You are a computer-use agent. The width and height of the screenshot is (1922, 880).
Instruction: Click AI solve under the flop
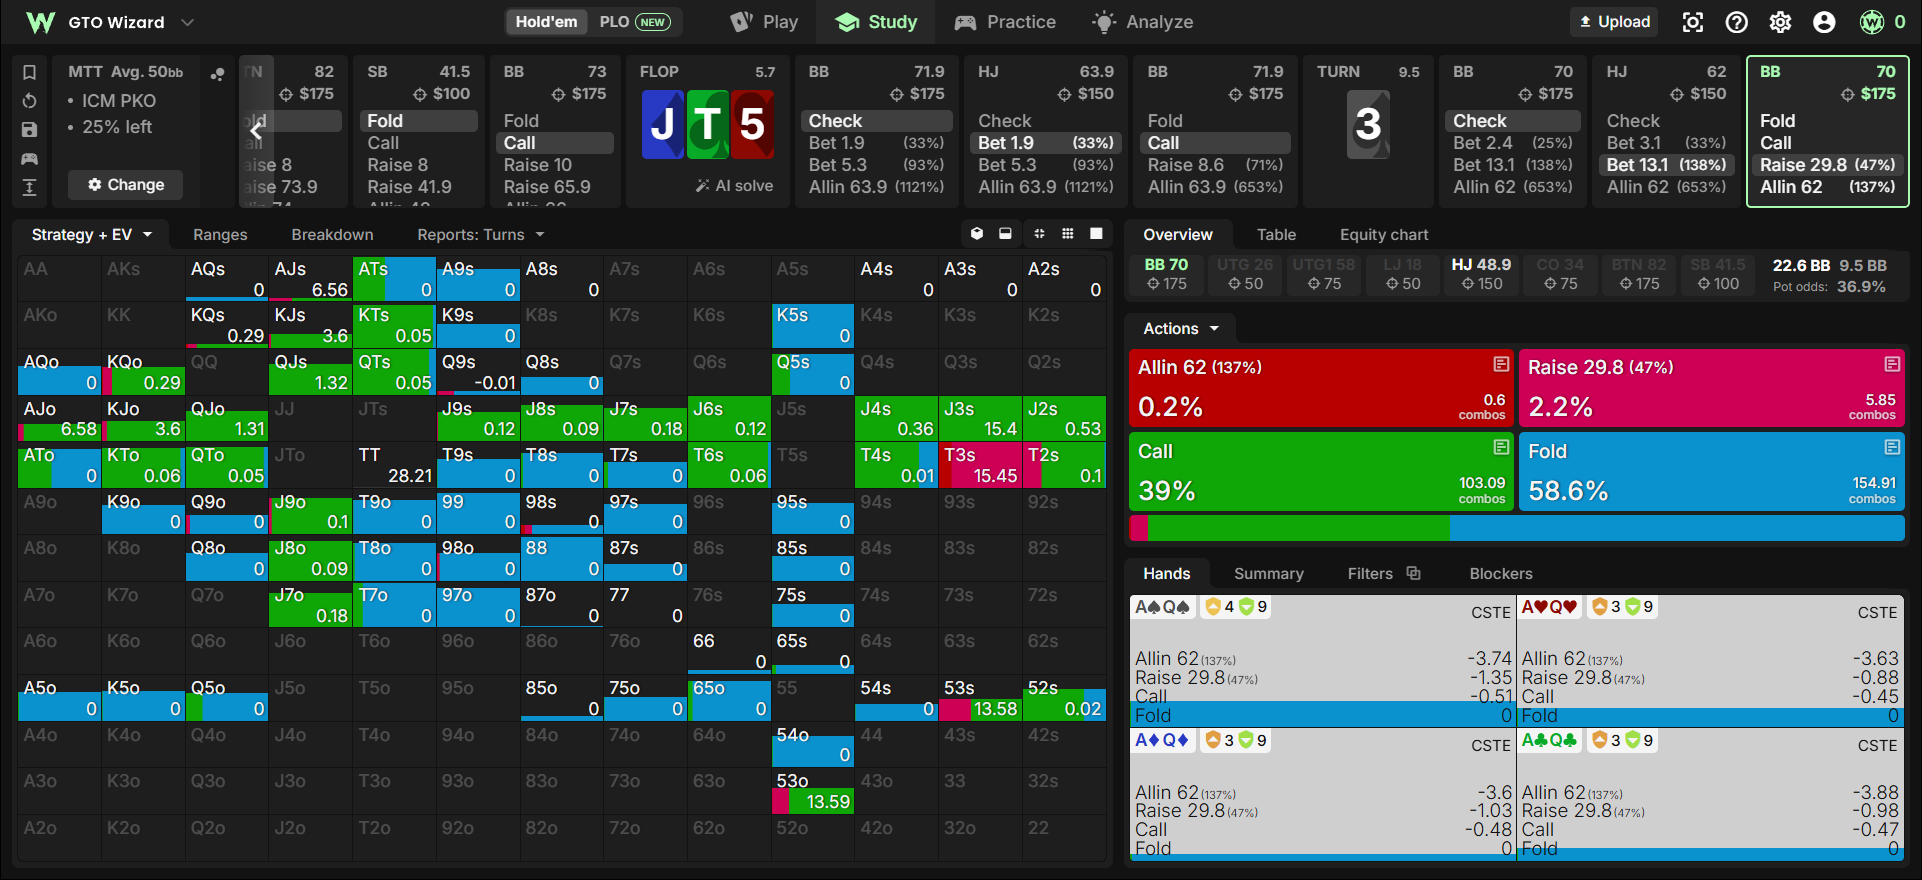pos(735,185)
